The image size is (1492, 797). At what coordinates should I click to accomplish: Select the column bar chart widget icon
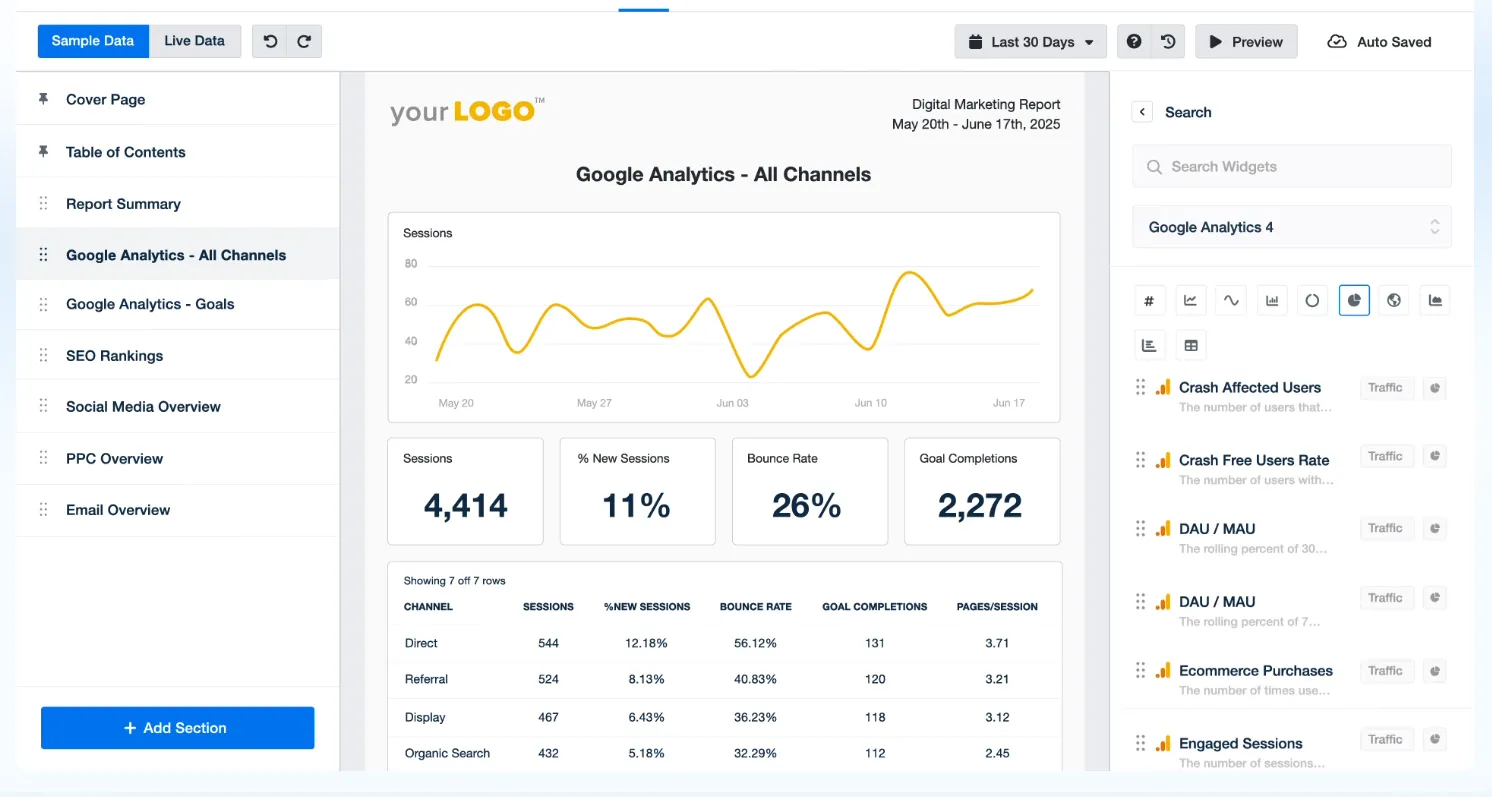(1272, 300)
